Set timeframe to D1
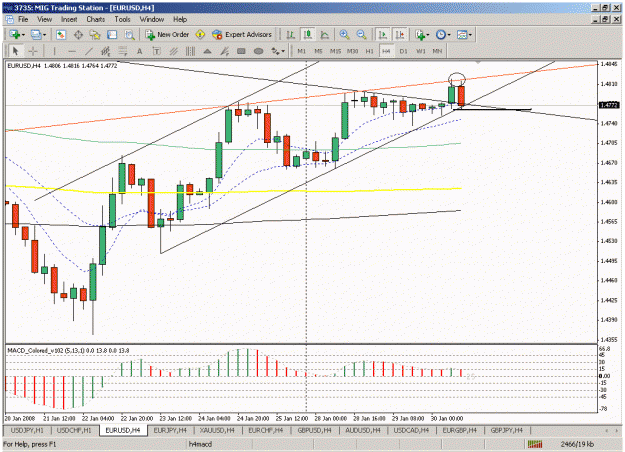This screenshot has height=452, width=625. click(403, 51)
